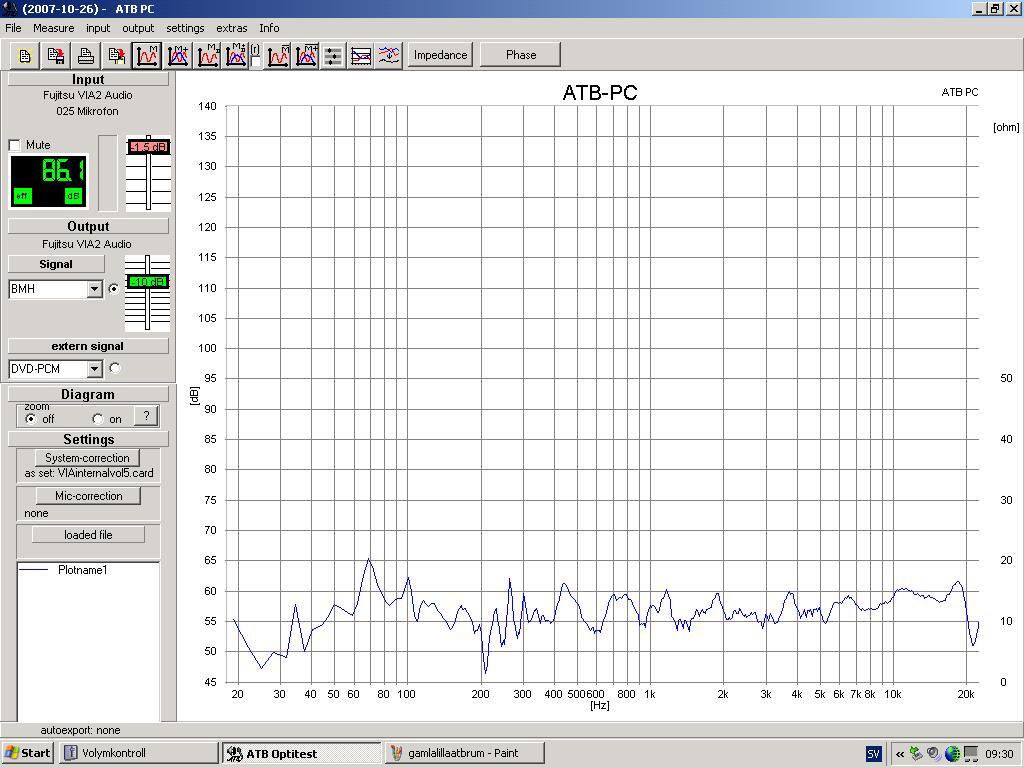Viewport: 1024px width, 768px height.
Task: Click the input level slider at -1.5 dB
Action: (148, 147)
